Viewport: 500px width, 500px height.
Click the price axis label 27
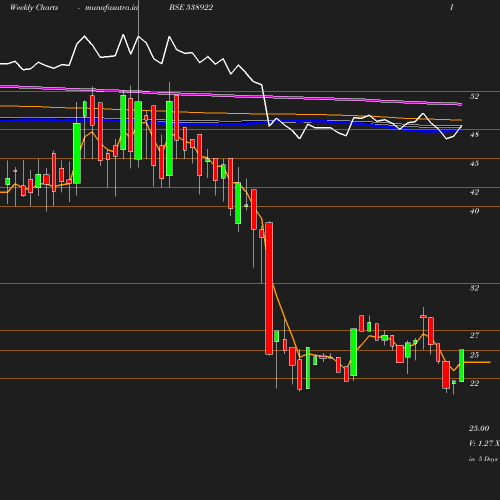pos(474,335)
